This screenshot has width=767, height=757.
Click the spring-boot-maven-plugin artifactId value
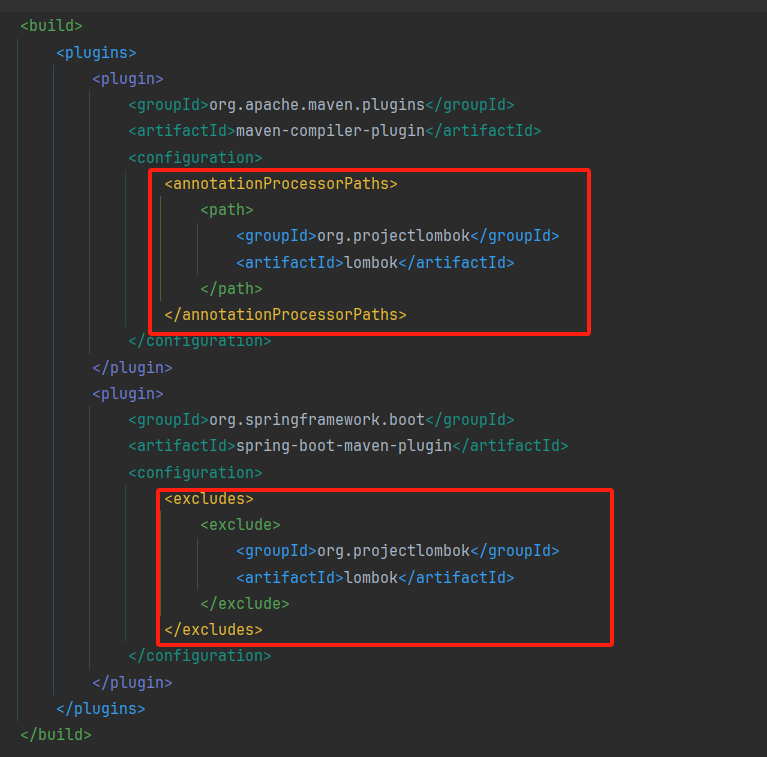(344, 446)
